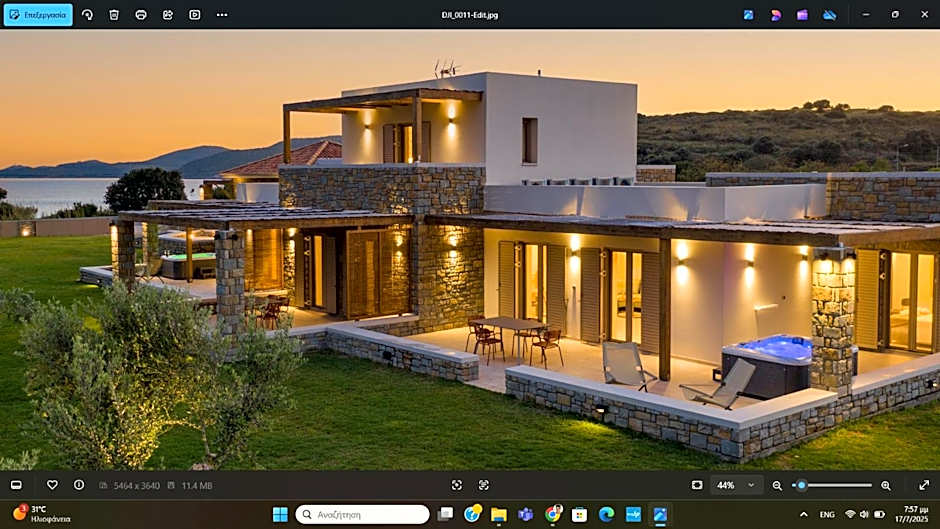Open Microsoft Store from the taskbar
This screenshot has width=940, height=529.
(579, 515)
